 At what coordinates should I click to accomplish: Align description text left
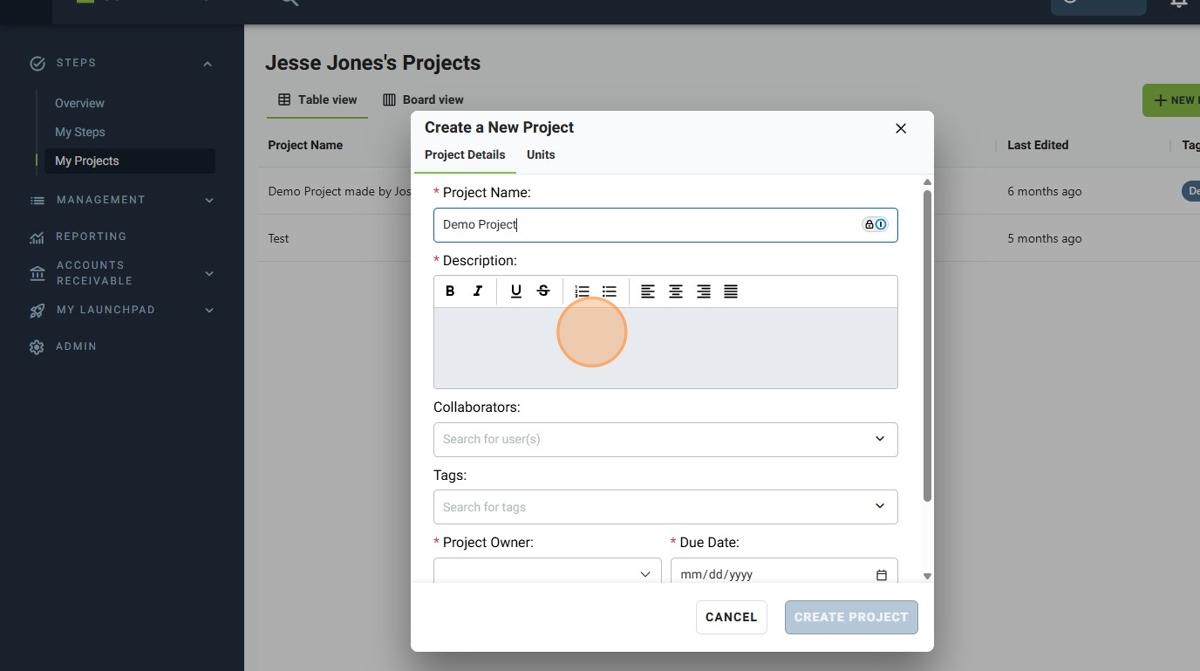[x=648, y=291]
